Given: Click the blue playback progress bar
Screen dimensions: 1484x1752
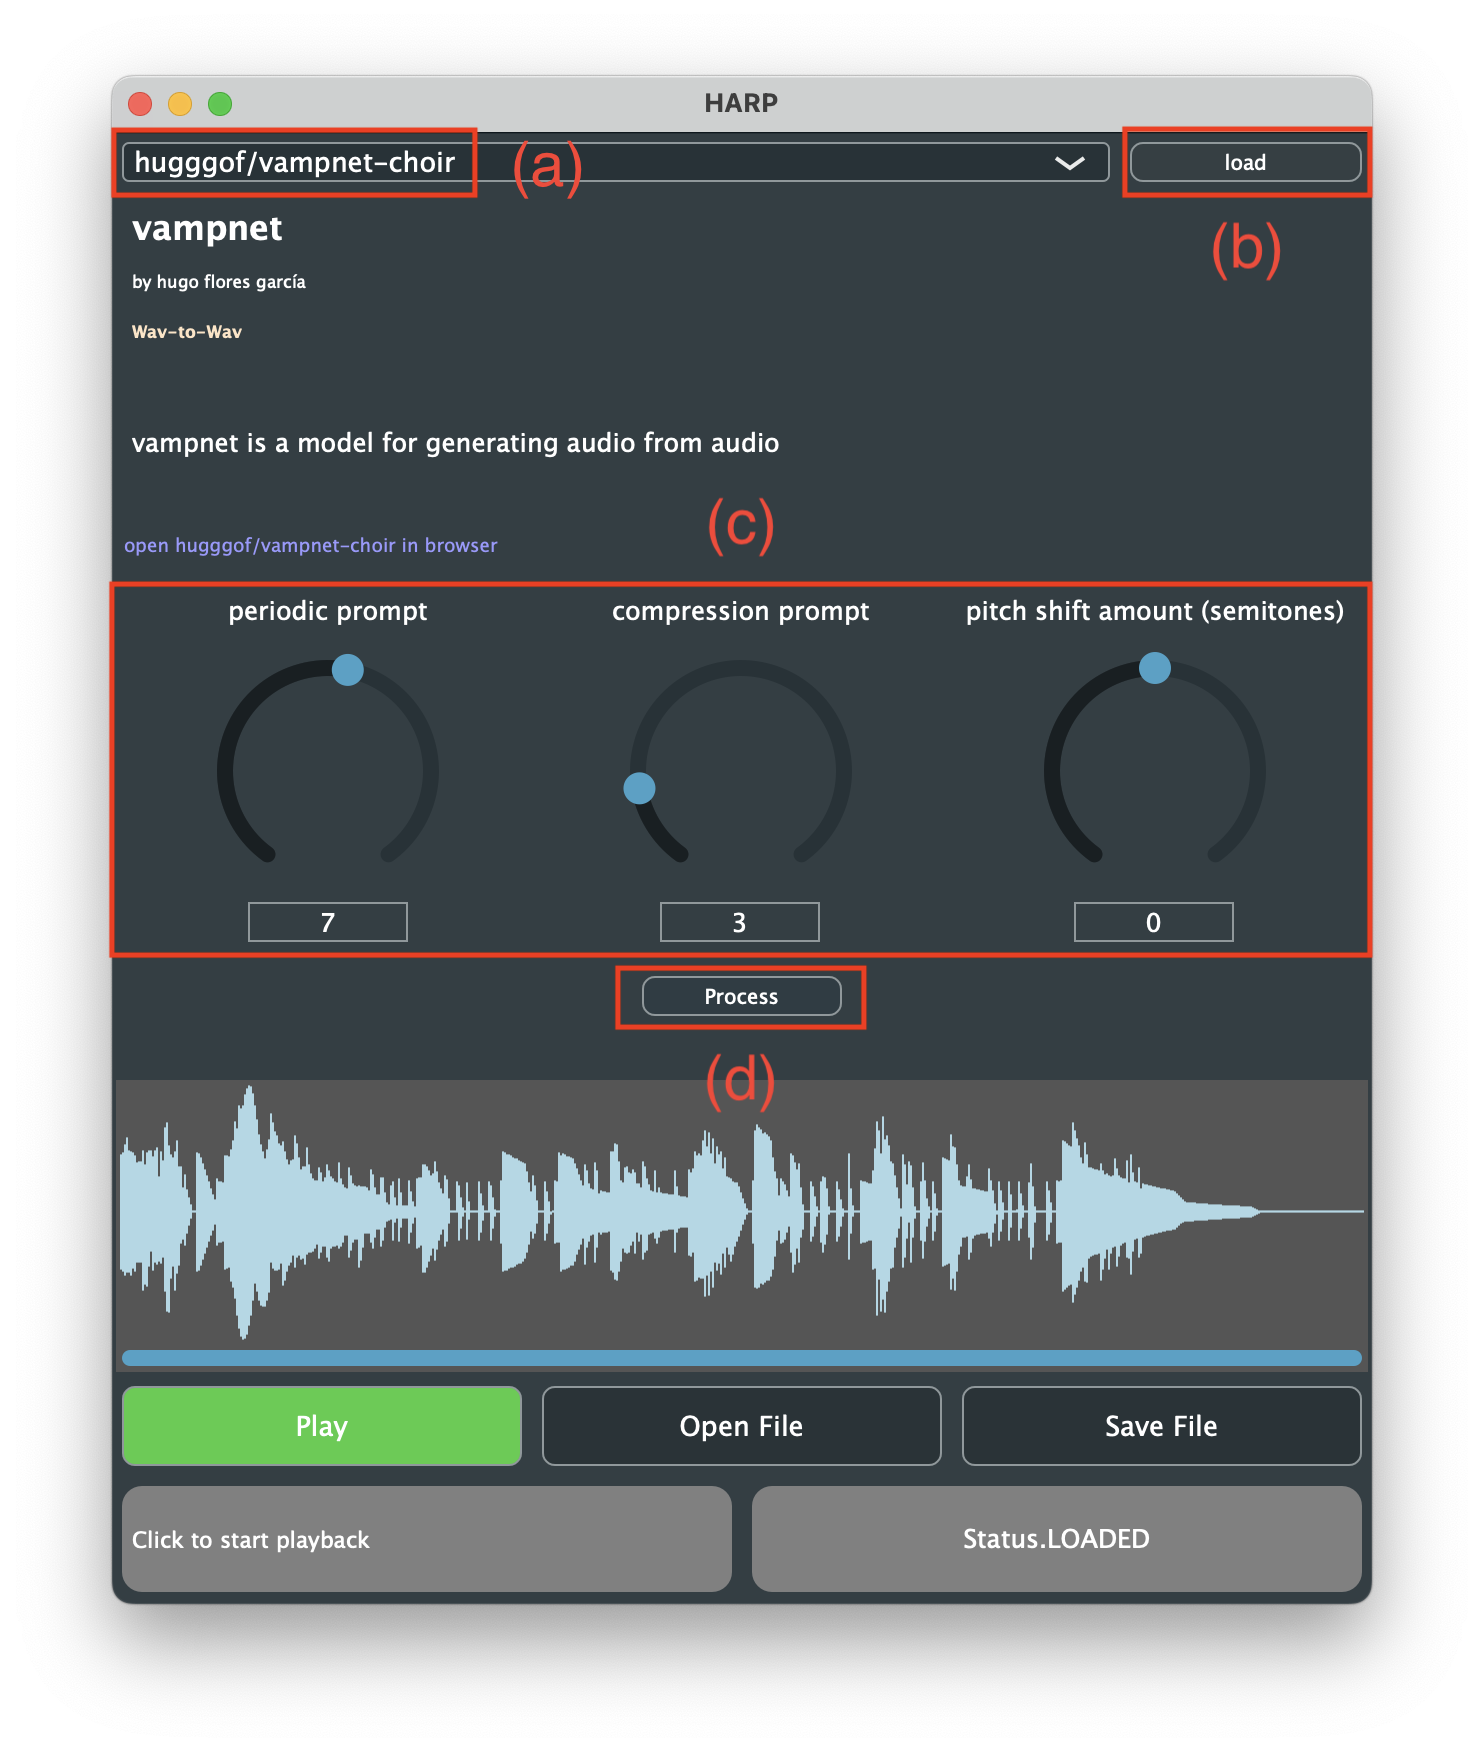Looking at the screenshot, I should [x=741, y=1358].
